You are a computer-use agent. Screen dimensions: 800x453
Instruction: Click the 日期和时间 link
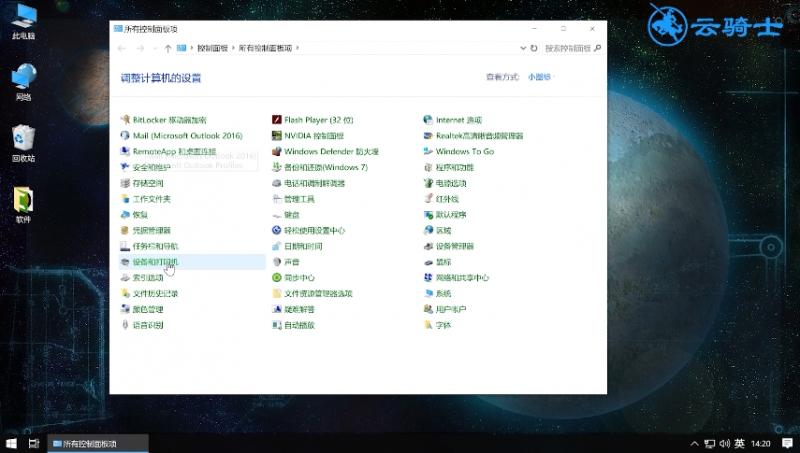click(x=303, y=246)
